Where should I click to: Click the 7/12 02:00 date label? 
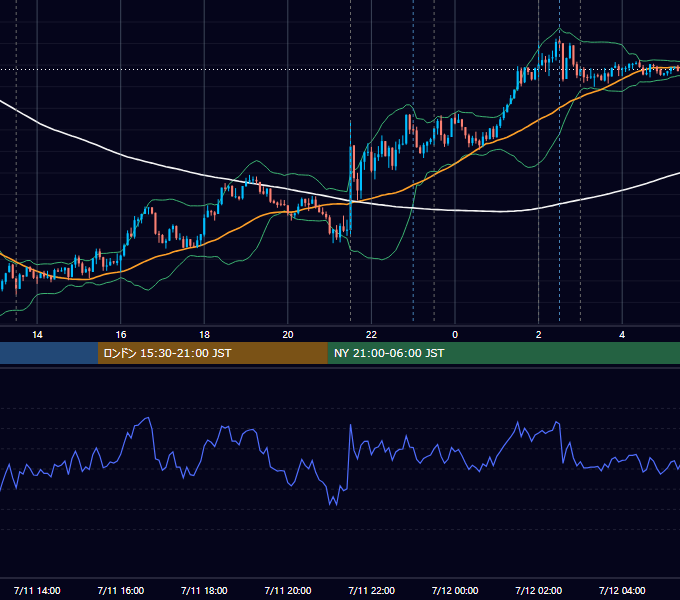pos(539,590)
